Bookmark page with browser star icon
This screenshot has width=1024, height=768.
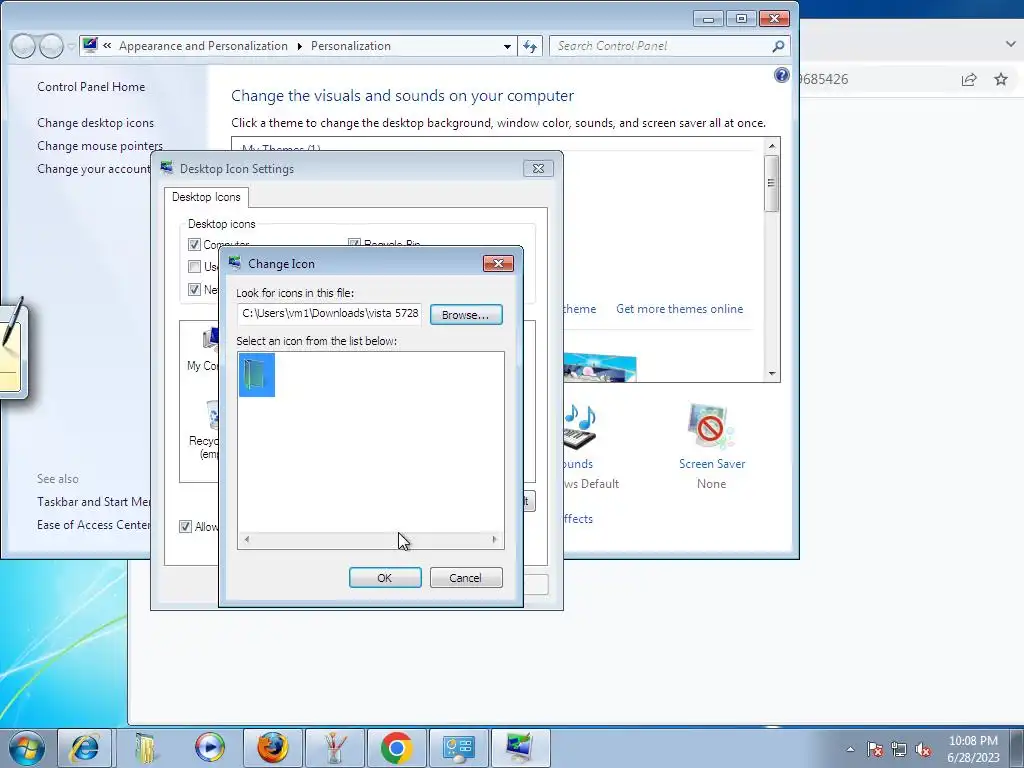coord(1000,80)
